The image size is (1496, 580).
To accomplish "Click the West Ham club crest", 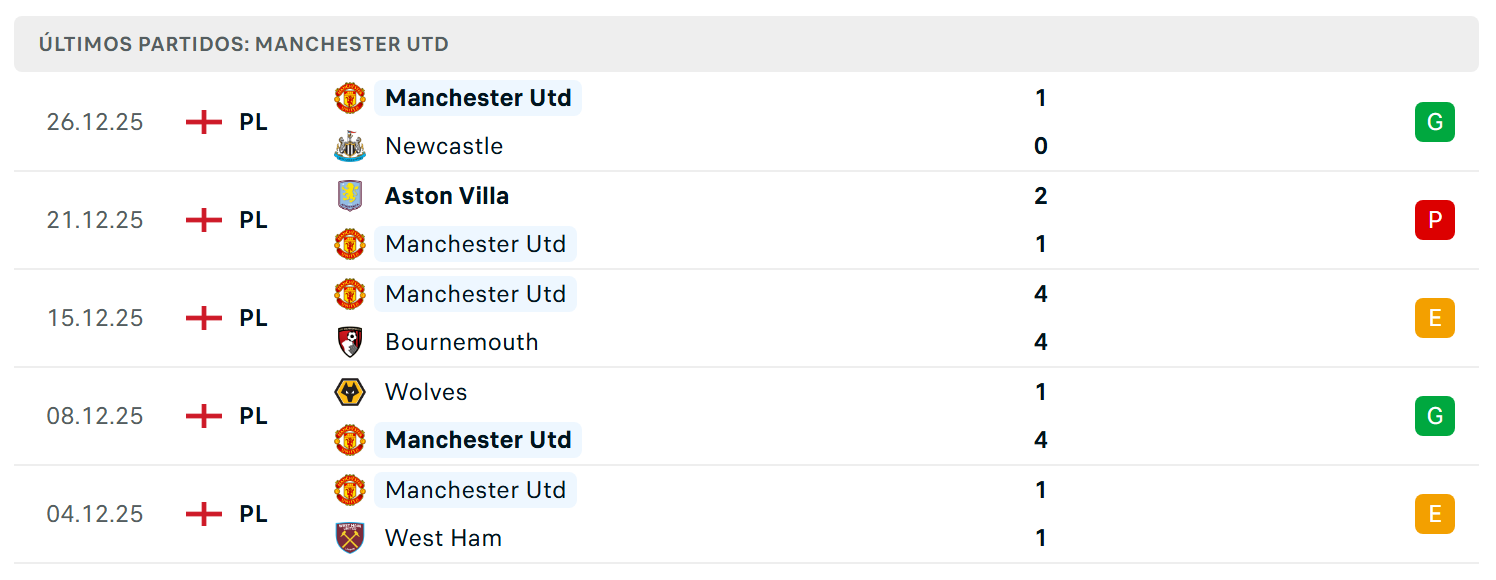I will pyautogui.click(x=350, y=538).
